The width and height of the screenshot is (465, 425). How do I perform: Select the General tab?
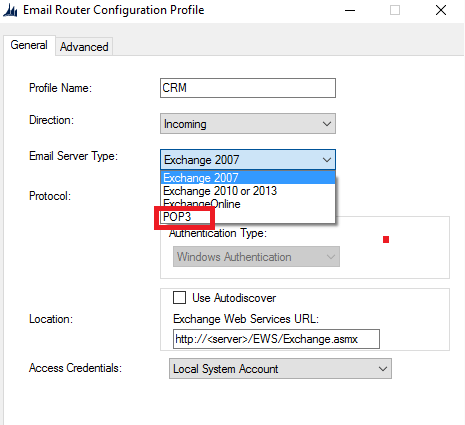click(x=29, y=45)
